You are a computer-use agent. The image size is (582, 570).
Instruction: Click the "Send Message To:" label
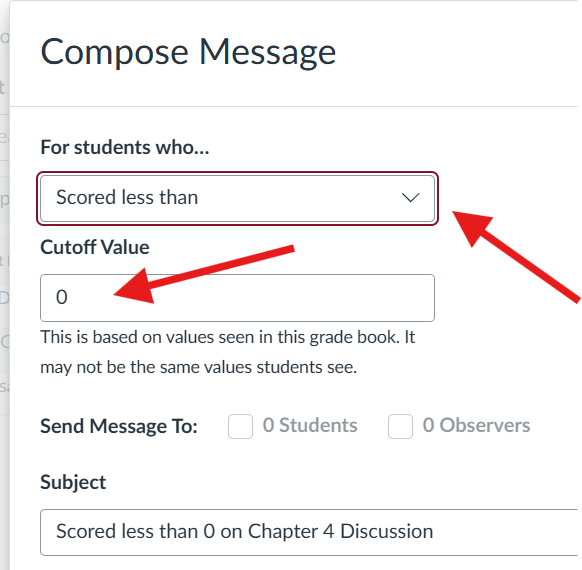pos(119,426)
